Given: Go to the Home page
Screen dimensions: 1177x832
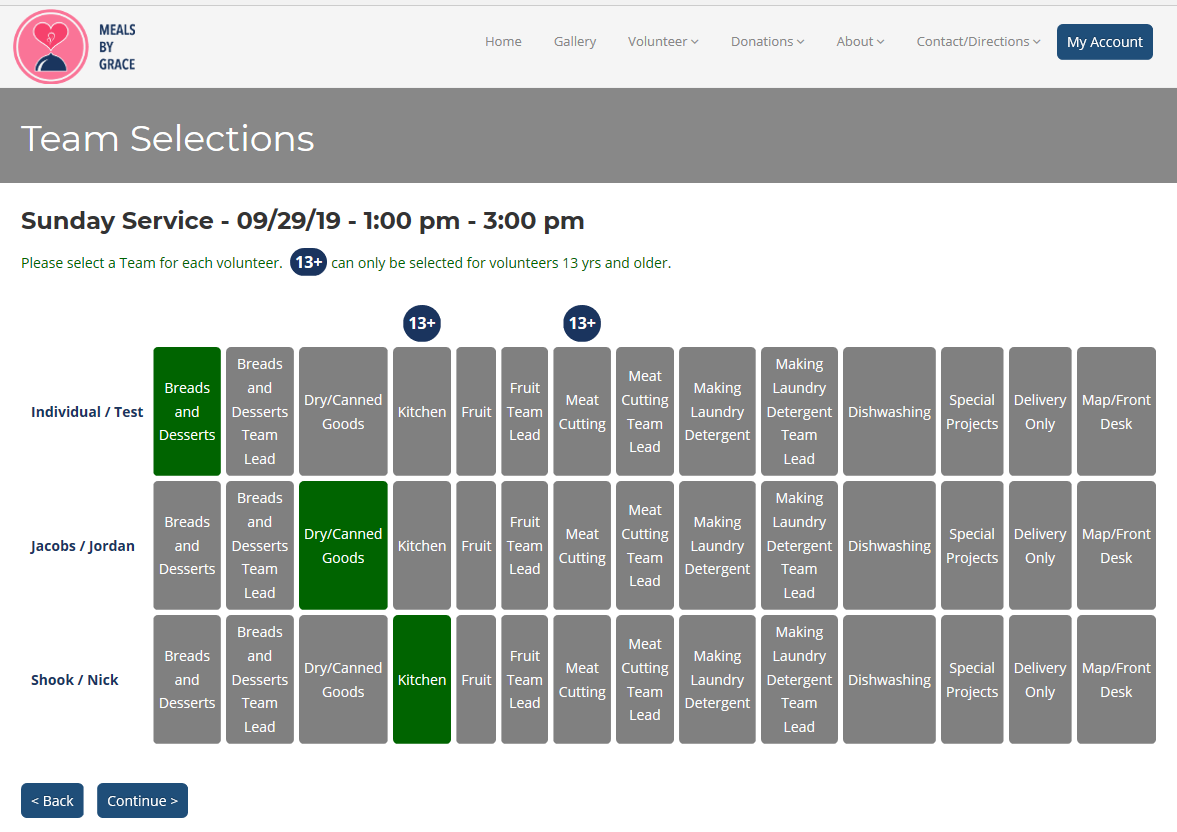Looking at the screenshot, I should [x=503, y=42].
